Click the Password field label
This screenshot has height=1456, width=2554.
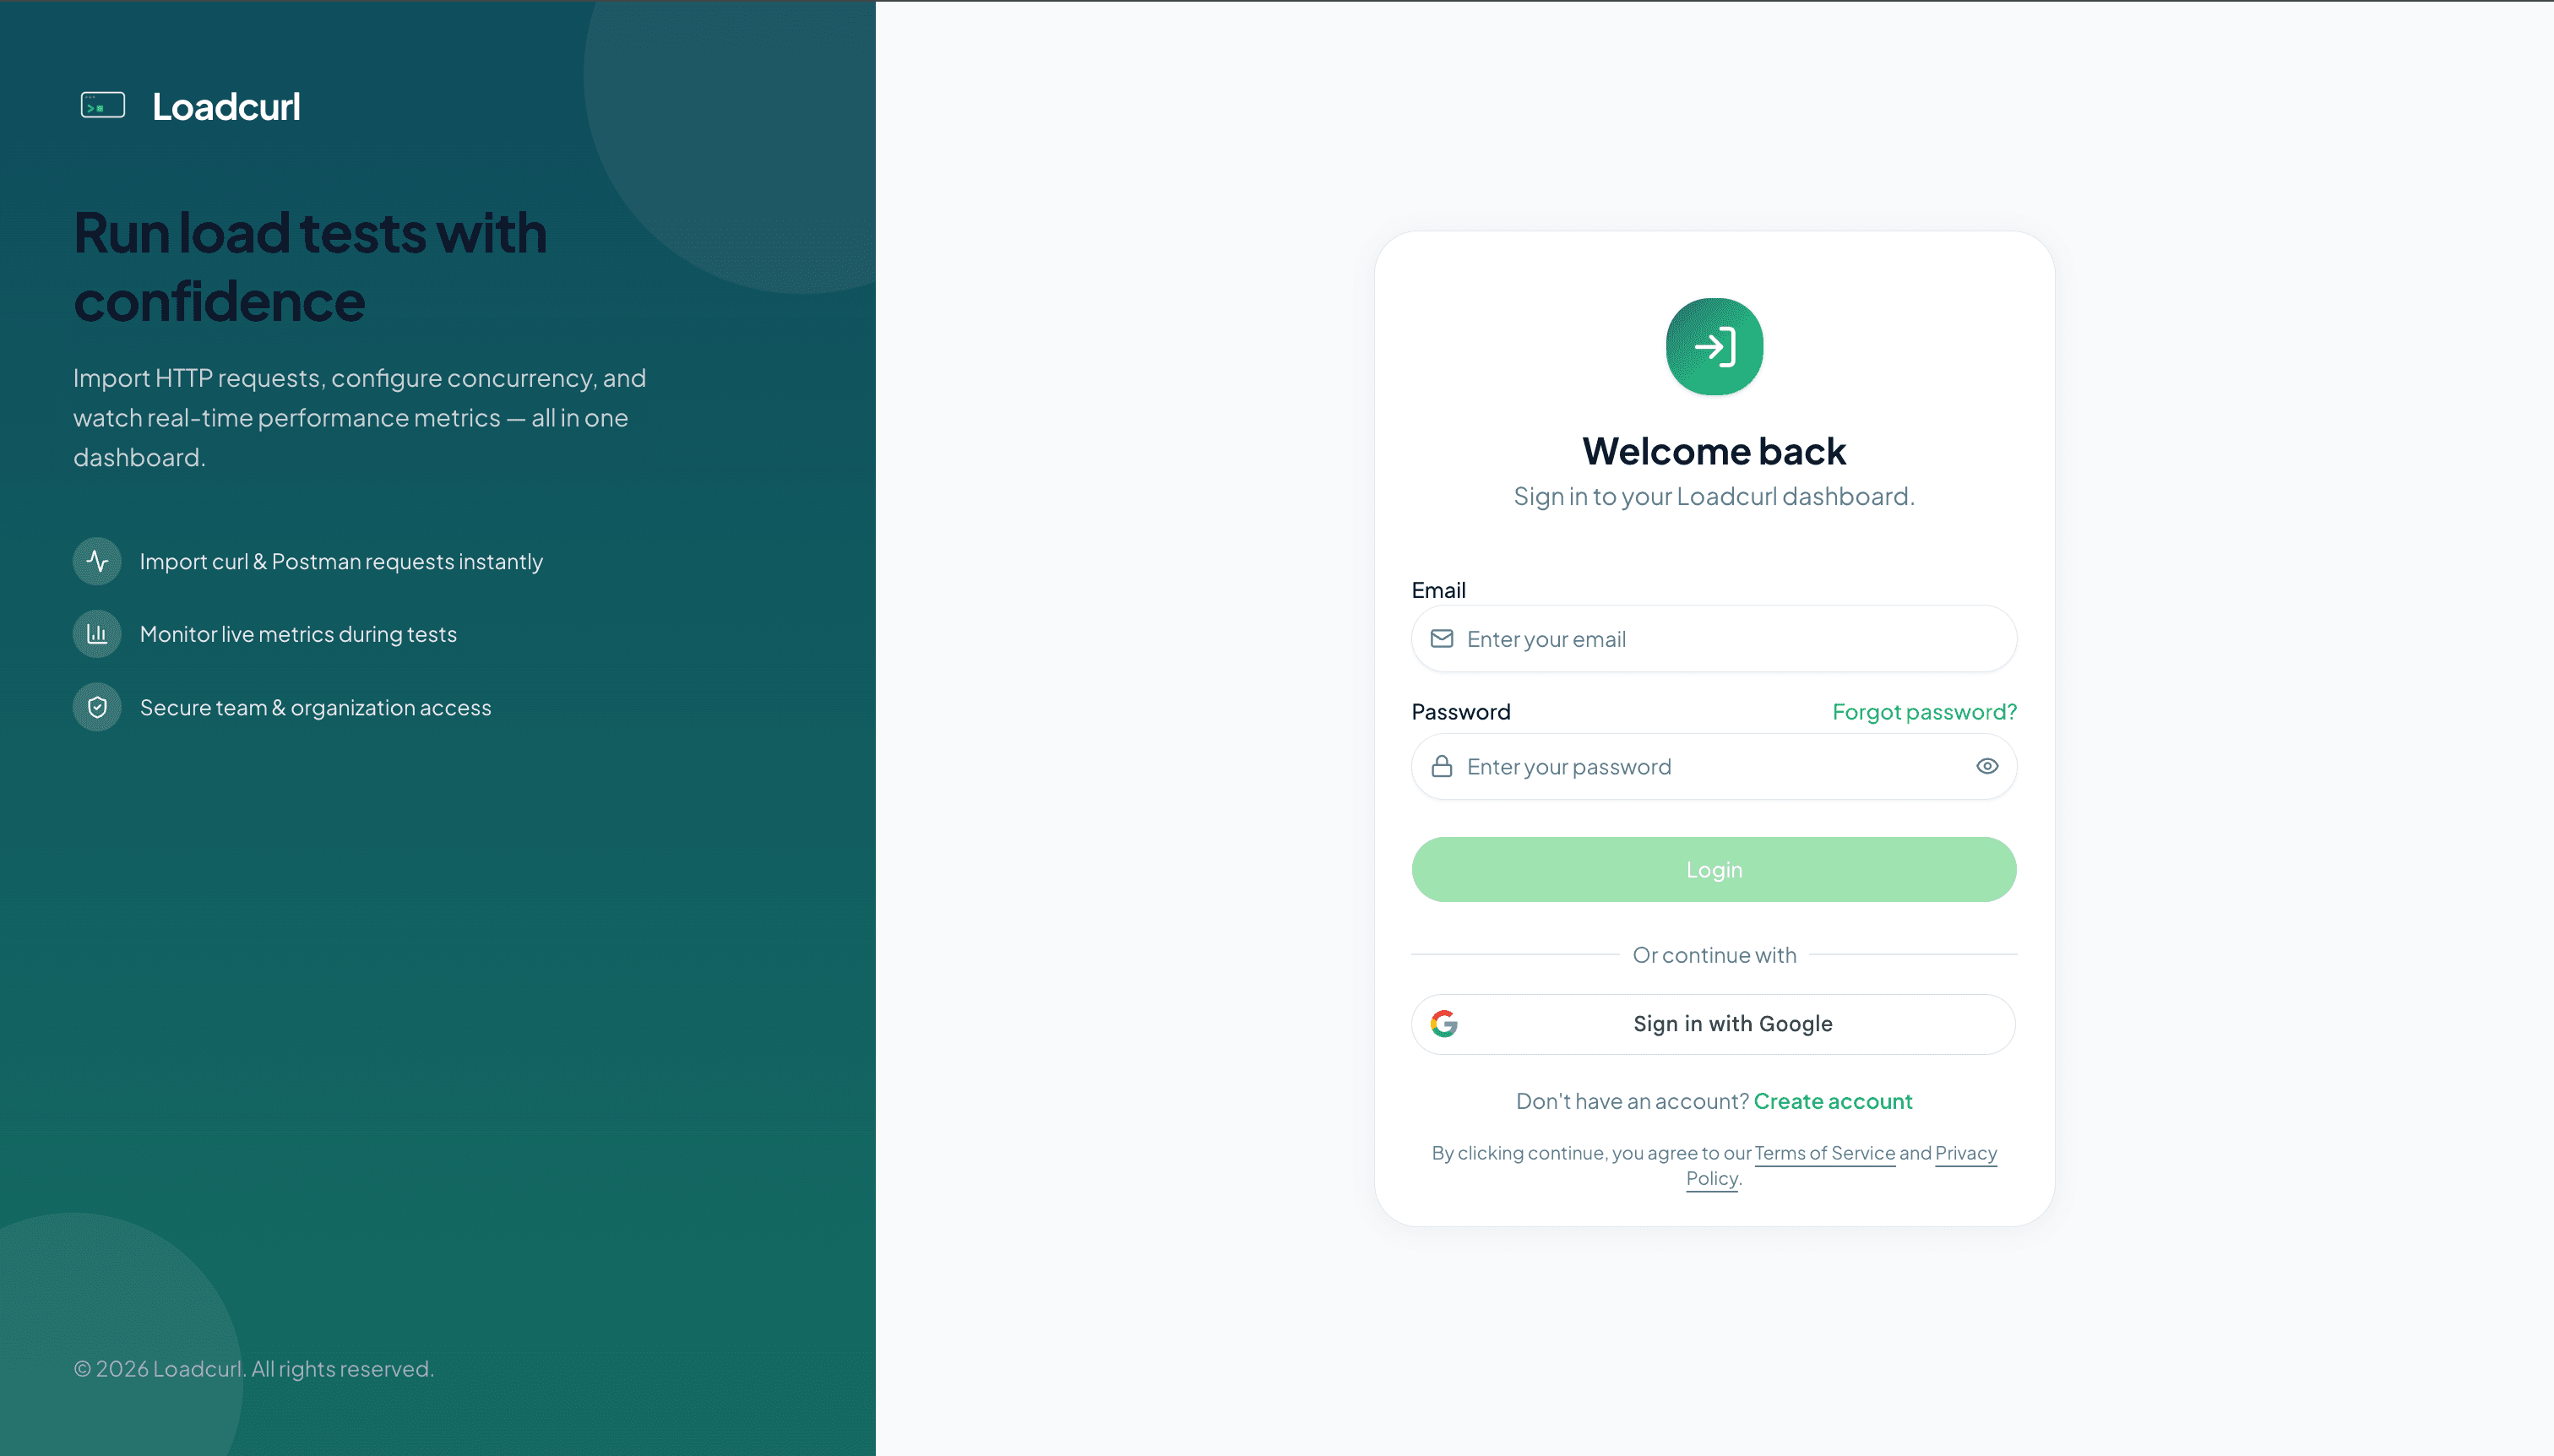[x=1461, y=712]
